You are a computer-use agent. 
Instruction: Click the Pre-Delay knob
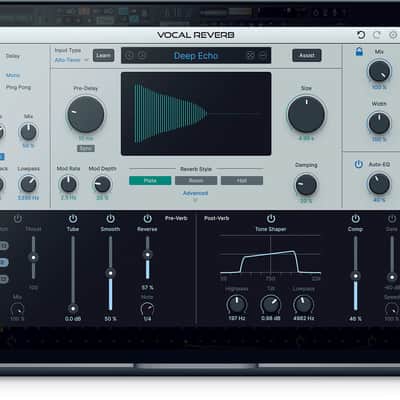click(86, 114)
